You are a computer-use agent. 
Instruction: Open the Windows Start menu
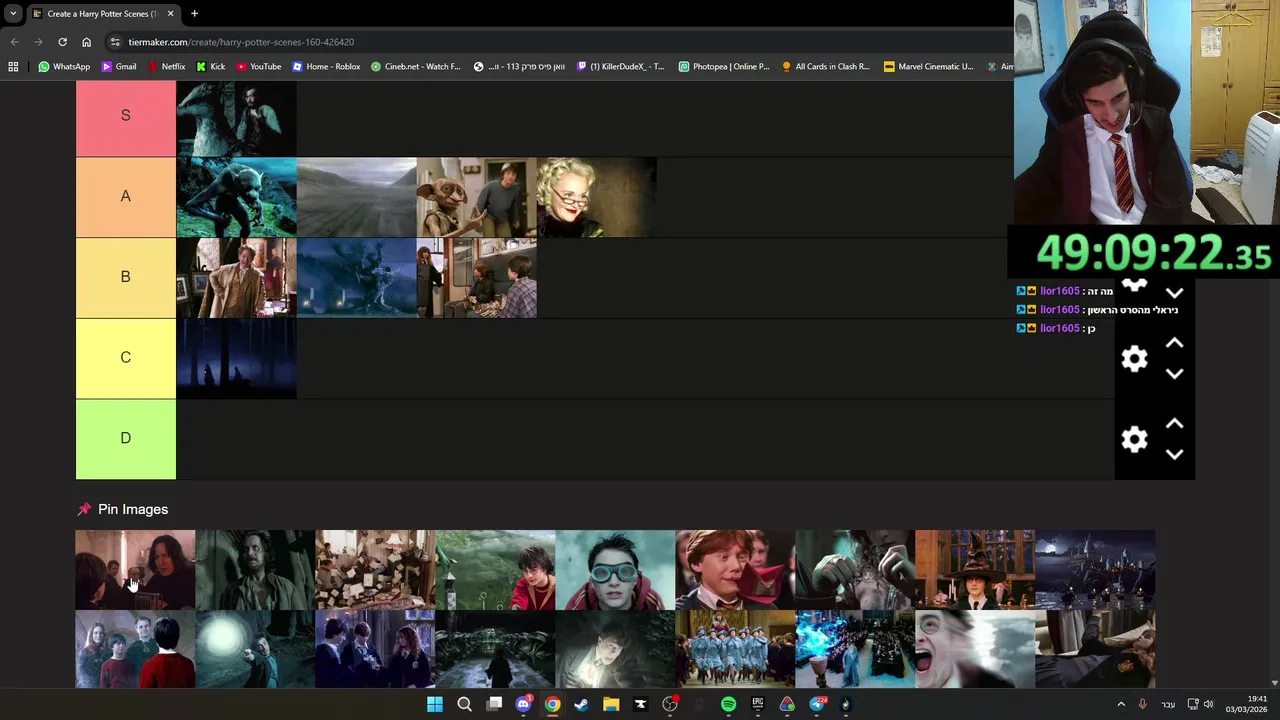[x=435, y=704]
